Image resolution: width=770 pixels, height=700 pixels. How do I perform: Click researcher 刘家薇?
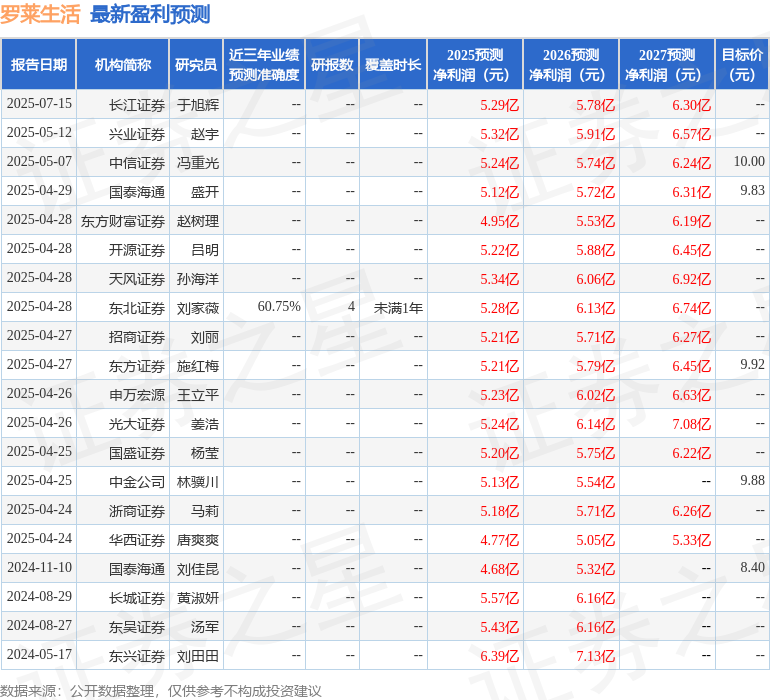[198, 308]
